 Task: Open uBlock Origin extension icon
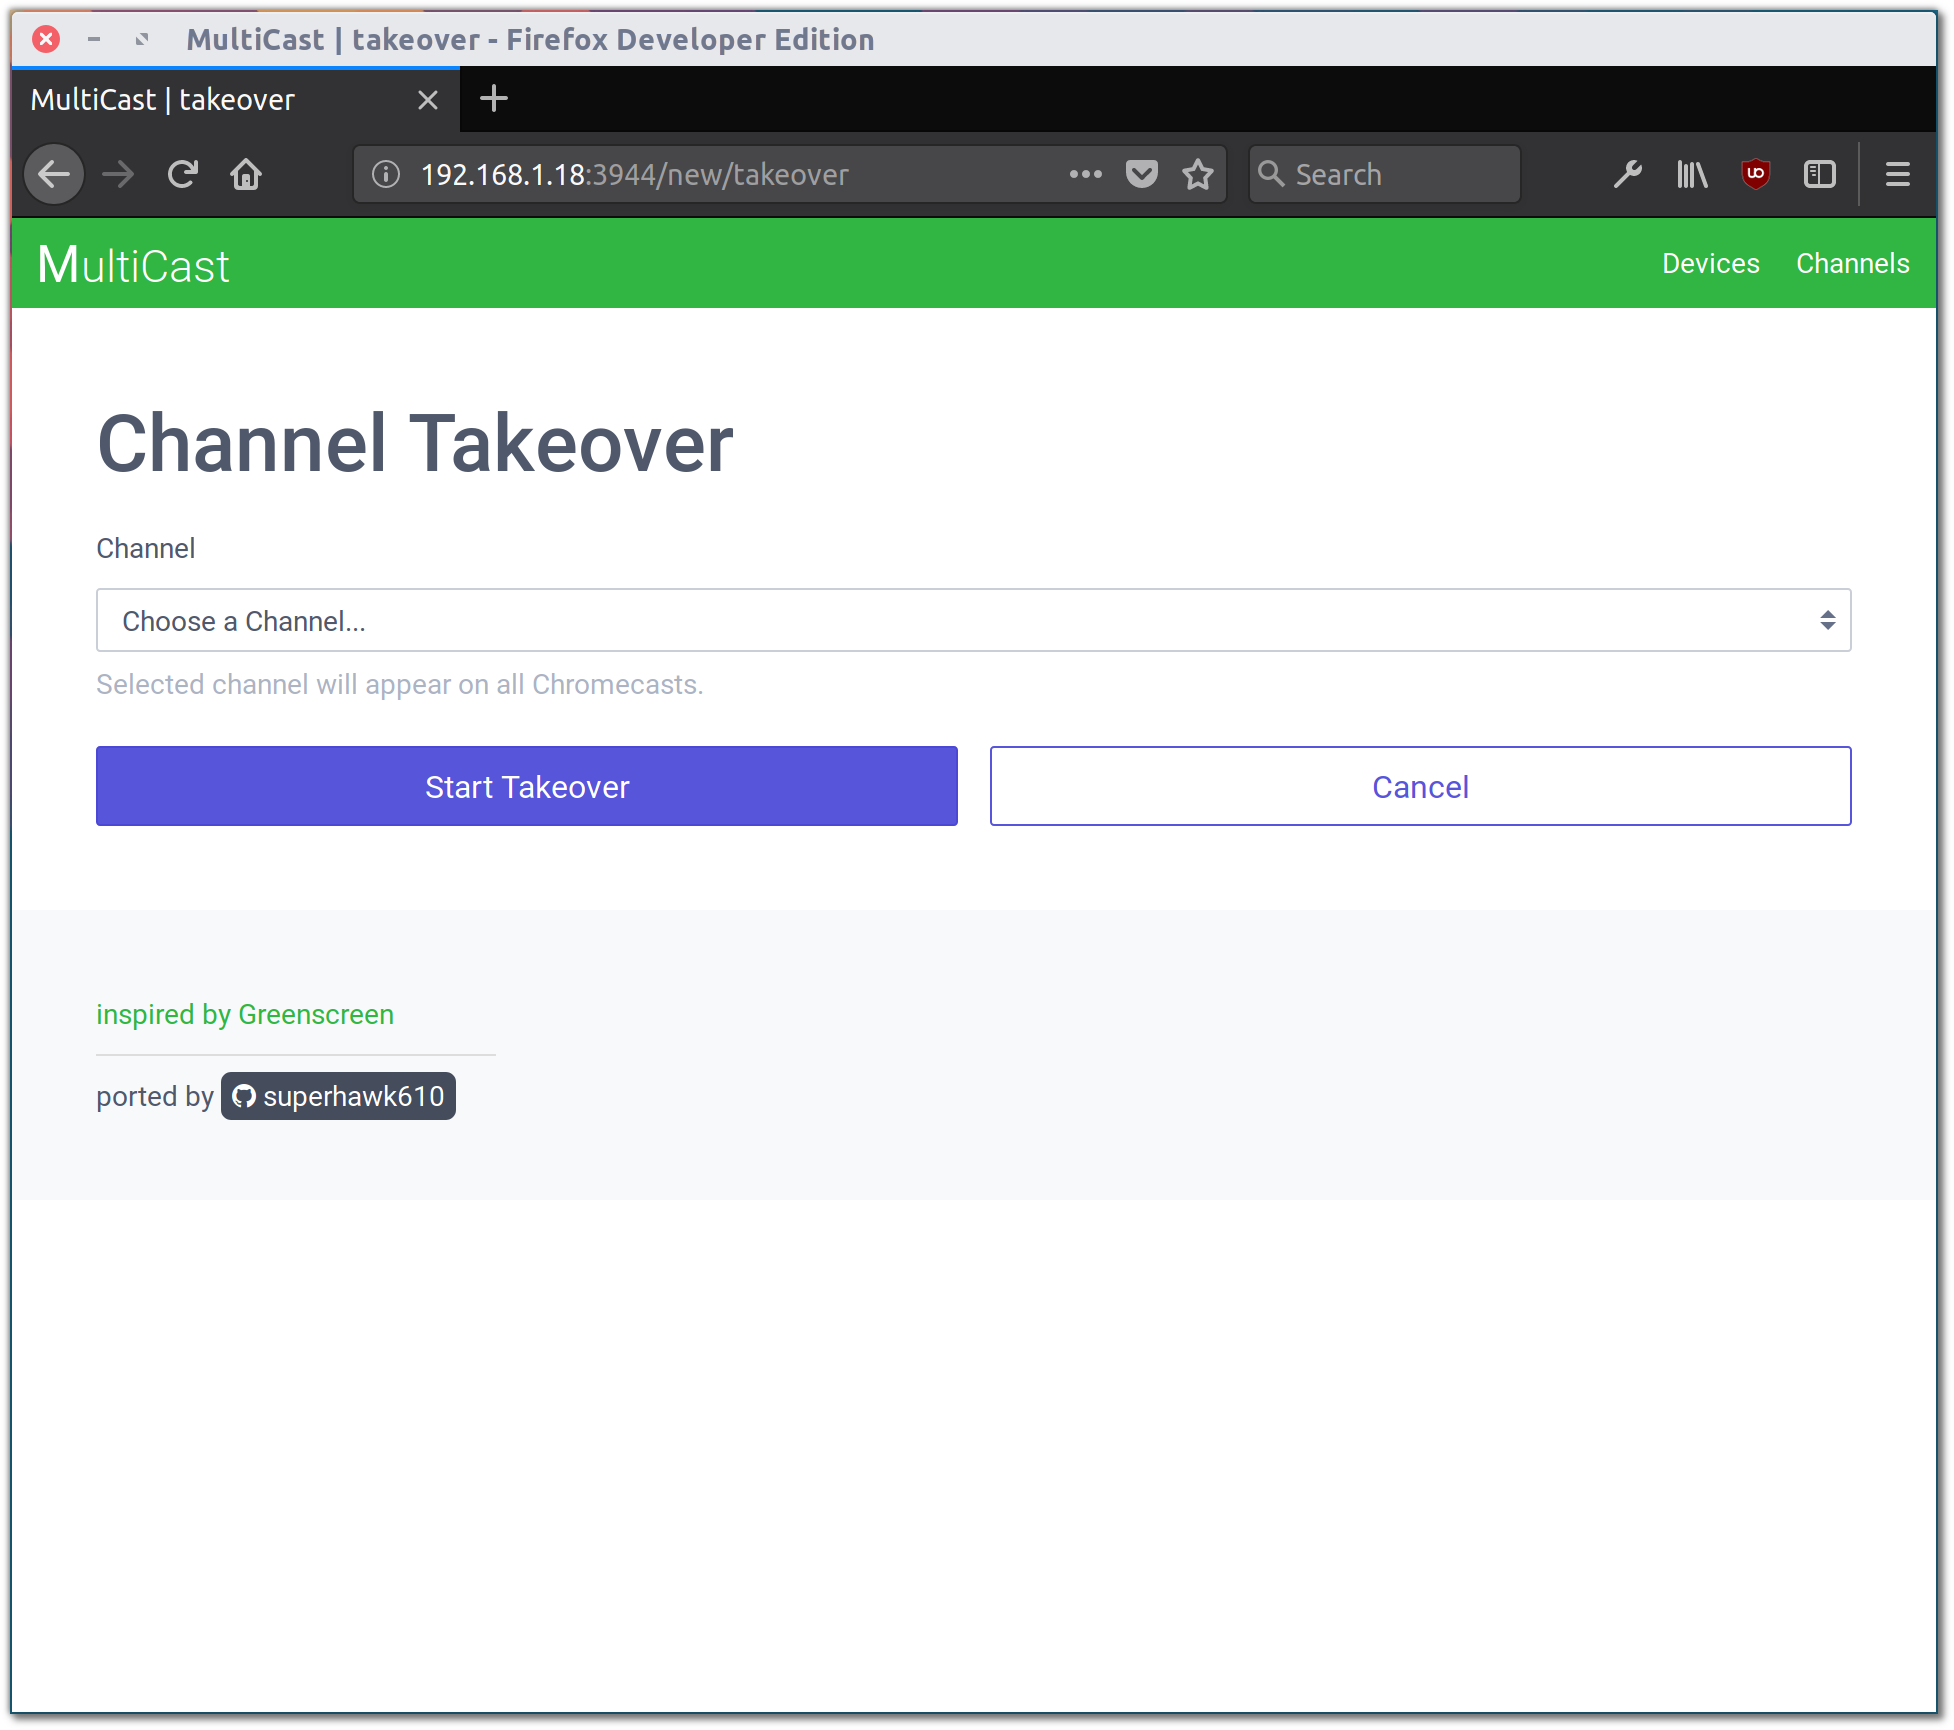click(1755, 175)
